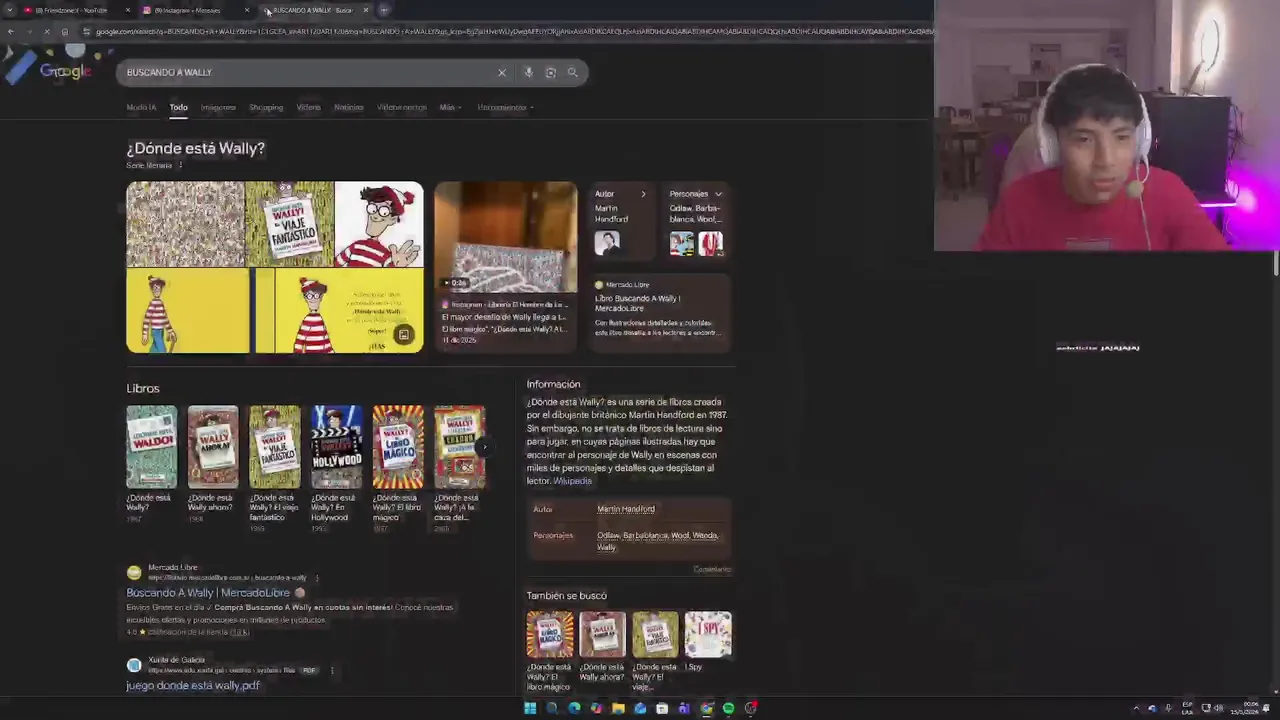Go back in browser history

[x=10, y=31]
